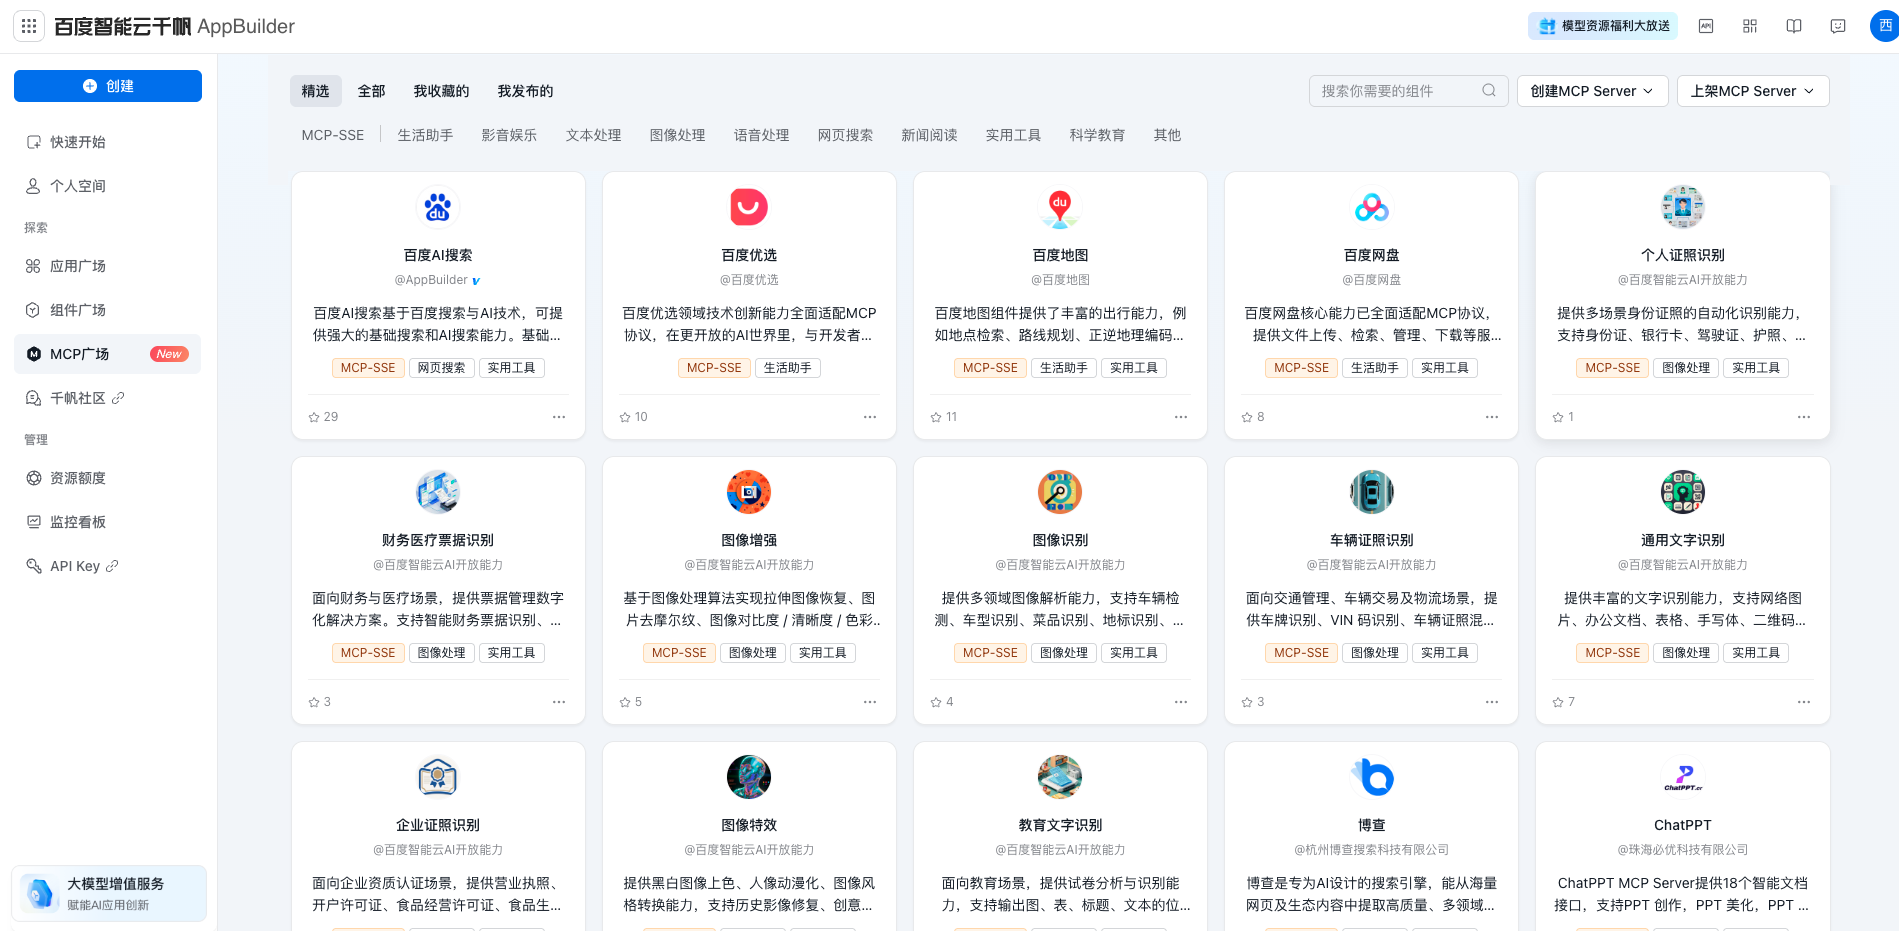The image size is (1899, 931).
Task: Open more options on 百度AI搜索 card
Action: click(x=559, y=417)
